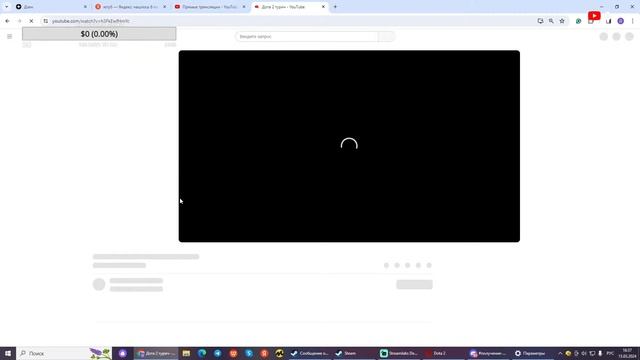Open the tab search dropdown chevron
Viewport: 640px width, 360px height.
pyautogui.click(x=7, y=7)
